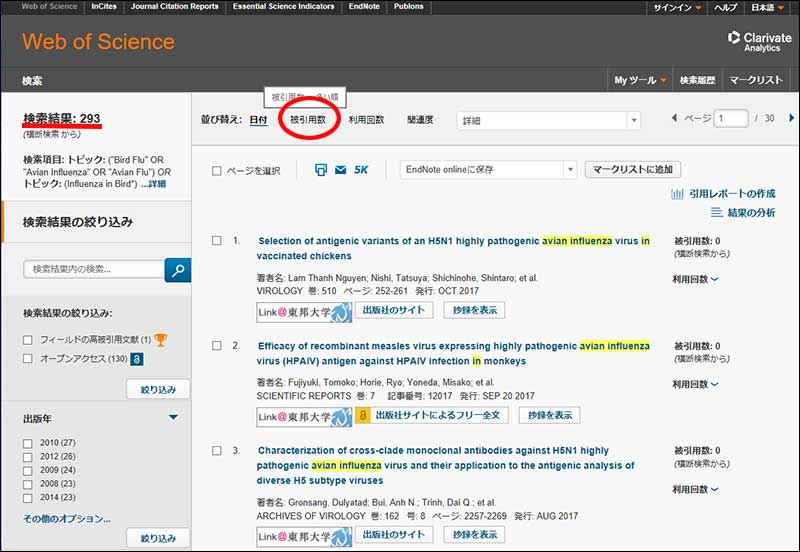Viewport: 800px width, 552px height.
Task: Click the highly cited trophy icon
Action: click(x=160, y=340)
